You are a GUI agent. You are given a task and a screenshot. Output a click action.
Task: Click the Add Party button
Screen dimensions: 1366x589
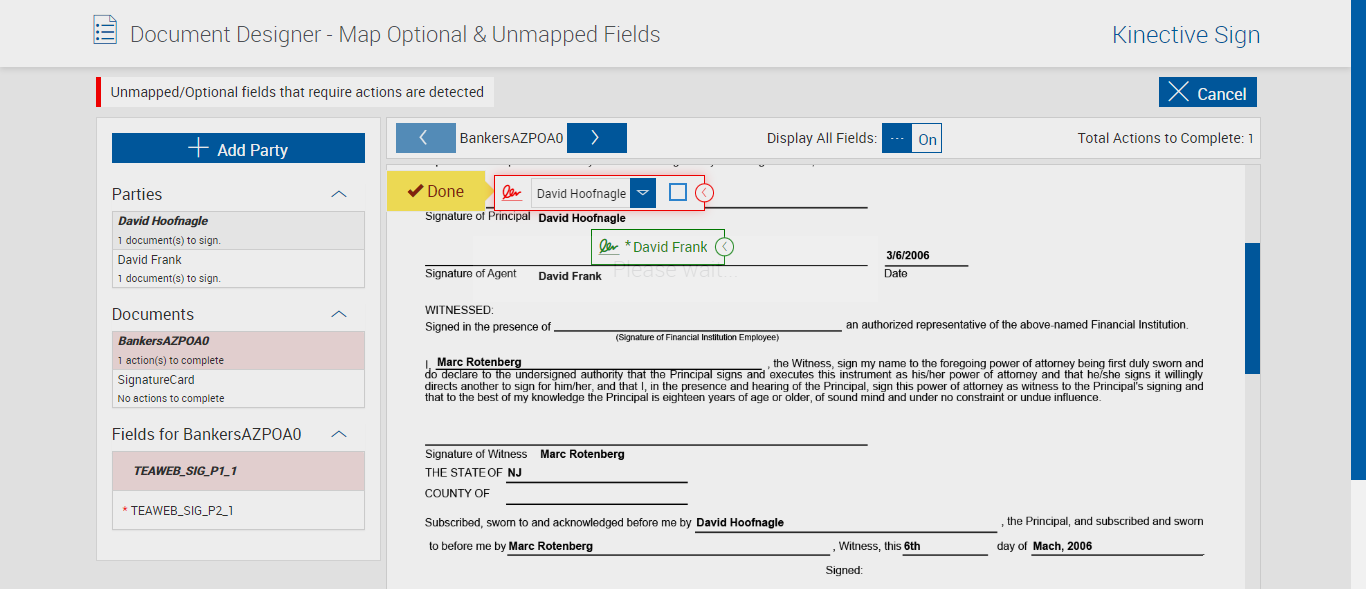point(238,149)
